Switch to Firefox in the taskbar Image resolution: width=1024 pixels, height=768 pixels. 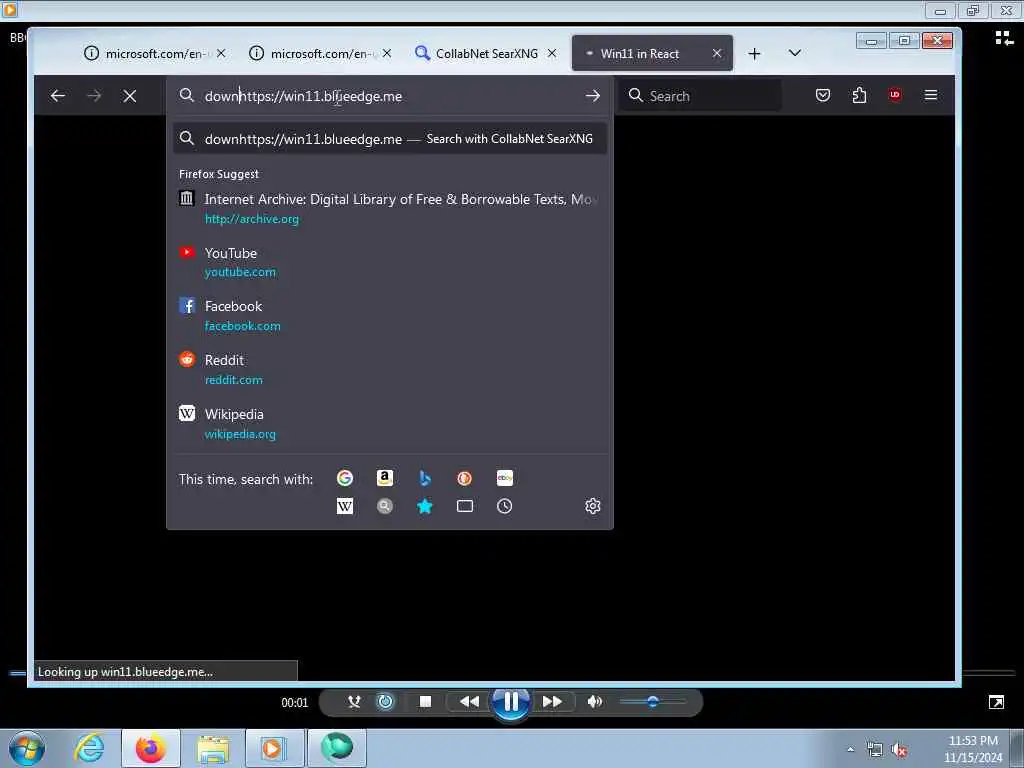(151, 748)
